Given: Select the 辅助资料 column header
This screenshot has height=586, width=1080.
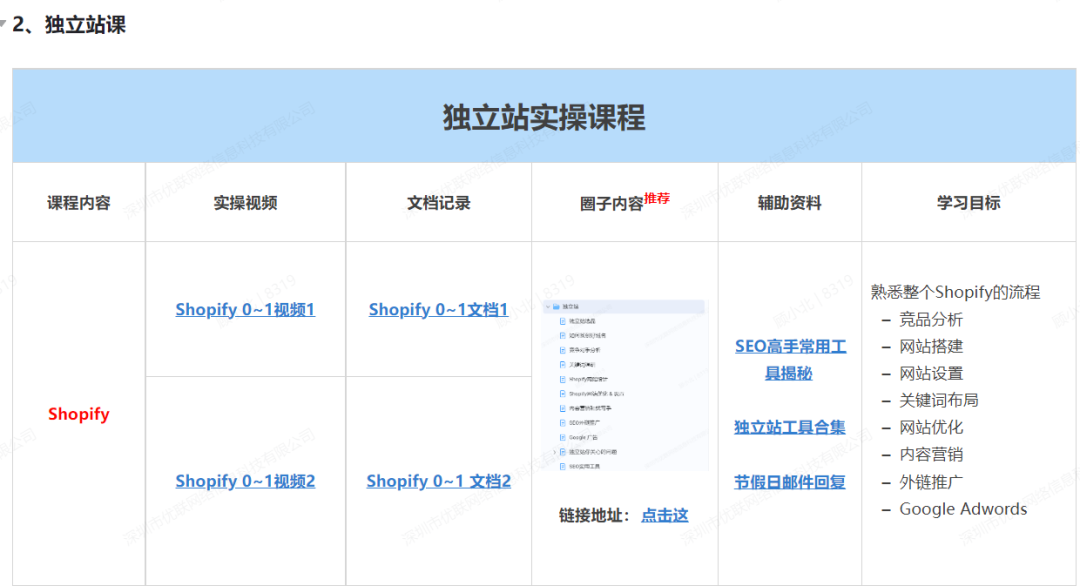Looking at the screenshot, I should (790, 203).
